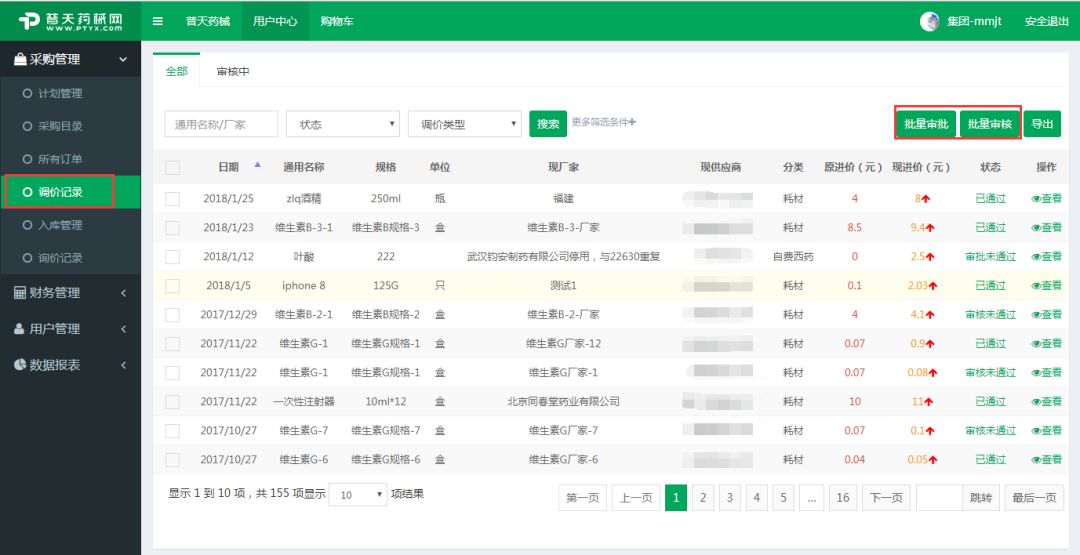This screenshot has height=555, width=1080.
Task: Go to page 16
Action: point(843,498)
